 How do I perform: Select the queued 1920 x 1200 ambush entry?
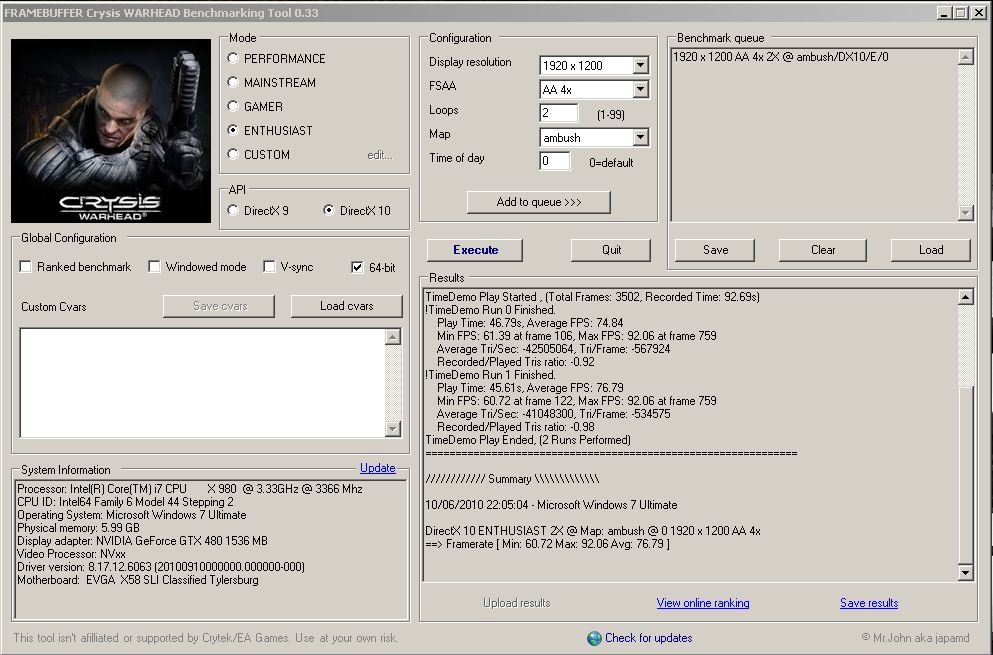pyautogui.click(x=780, y=57)
